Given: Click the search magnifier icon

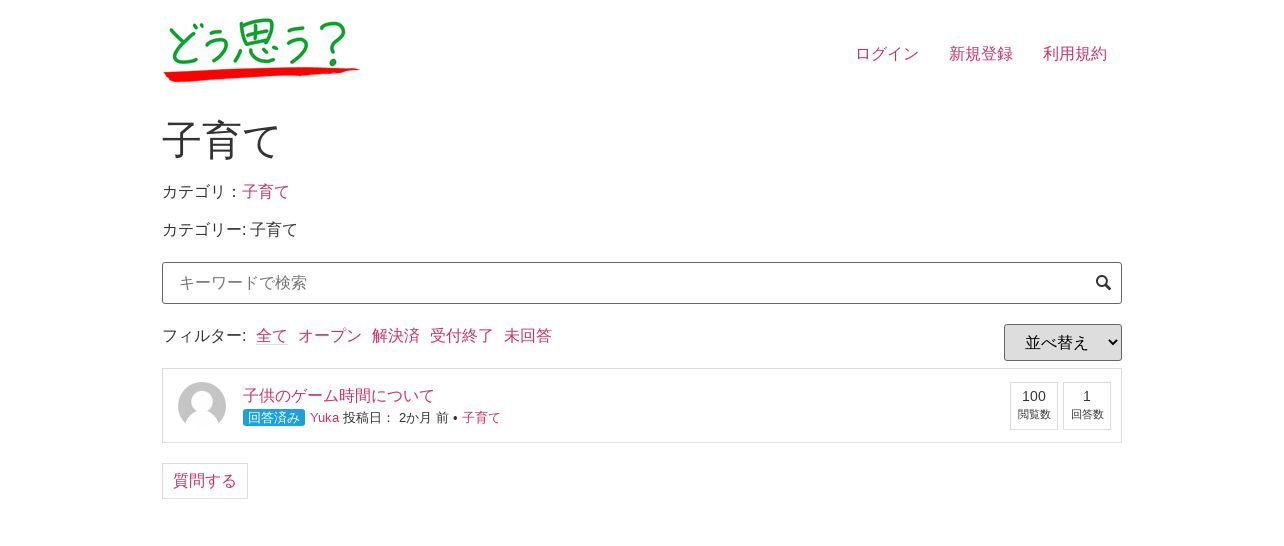Looking at the screenshot, I should (x=1103, y=283).
